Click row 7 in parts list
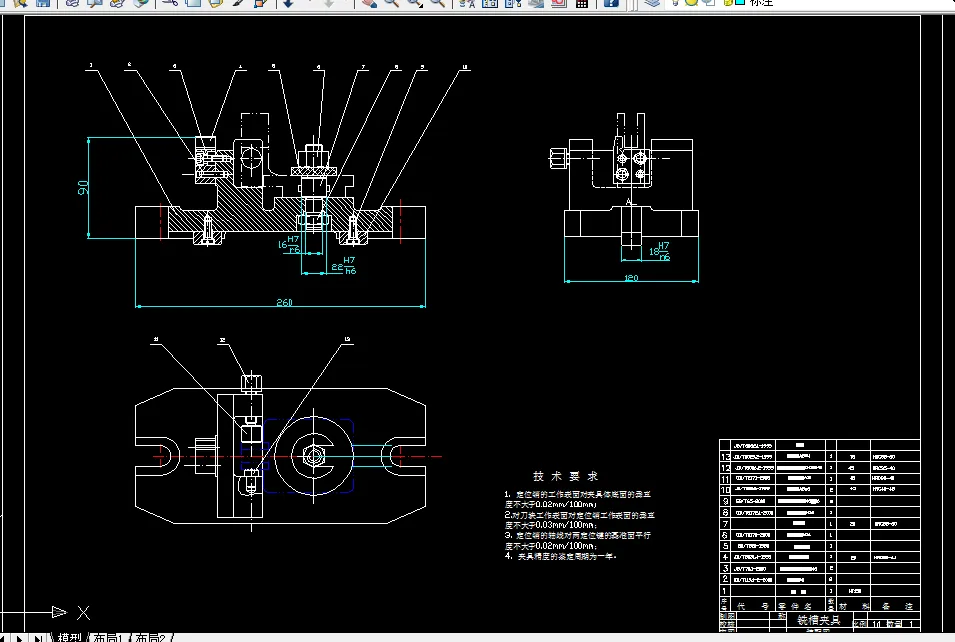 pos(819,524)
